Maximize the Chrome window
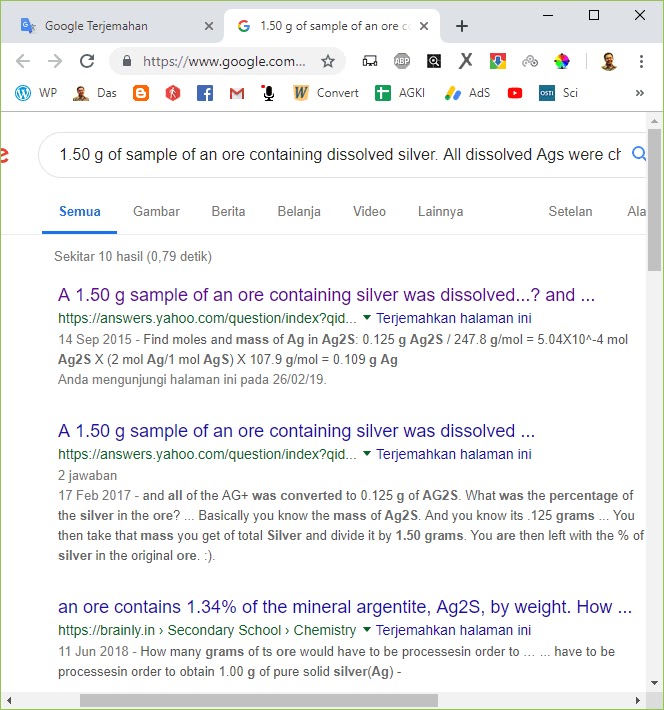Screen dimensions: 664x710 (594, 15)
